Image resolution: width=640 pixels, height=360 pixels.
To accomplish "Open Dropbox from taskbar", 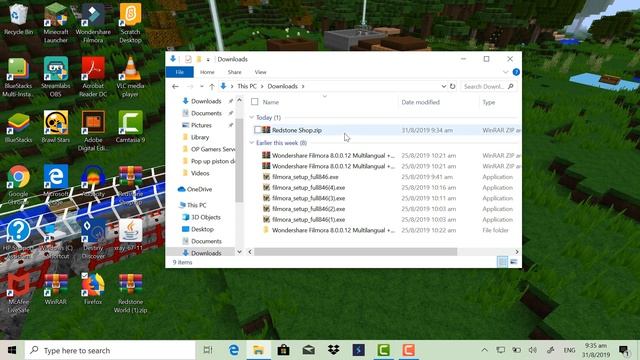I will tap(333, 350).
